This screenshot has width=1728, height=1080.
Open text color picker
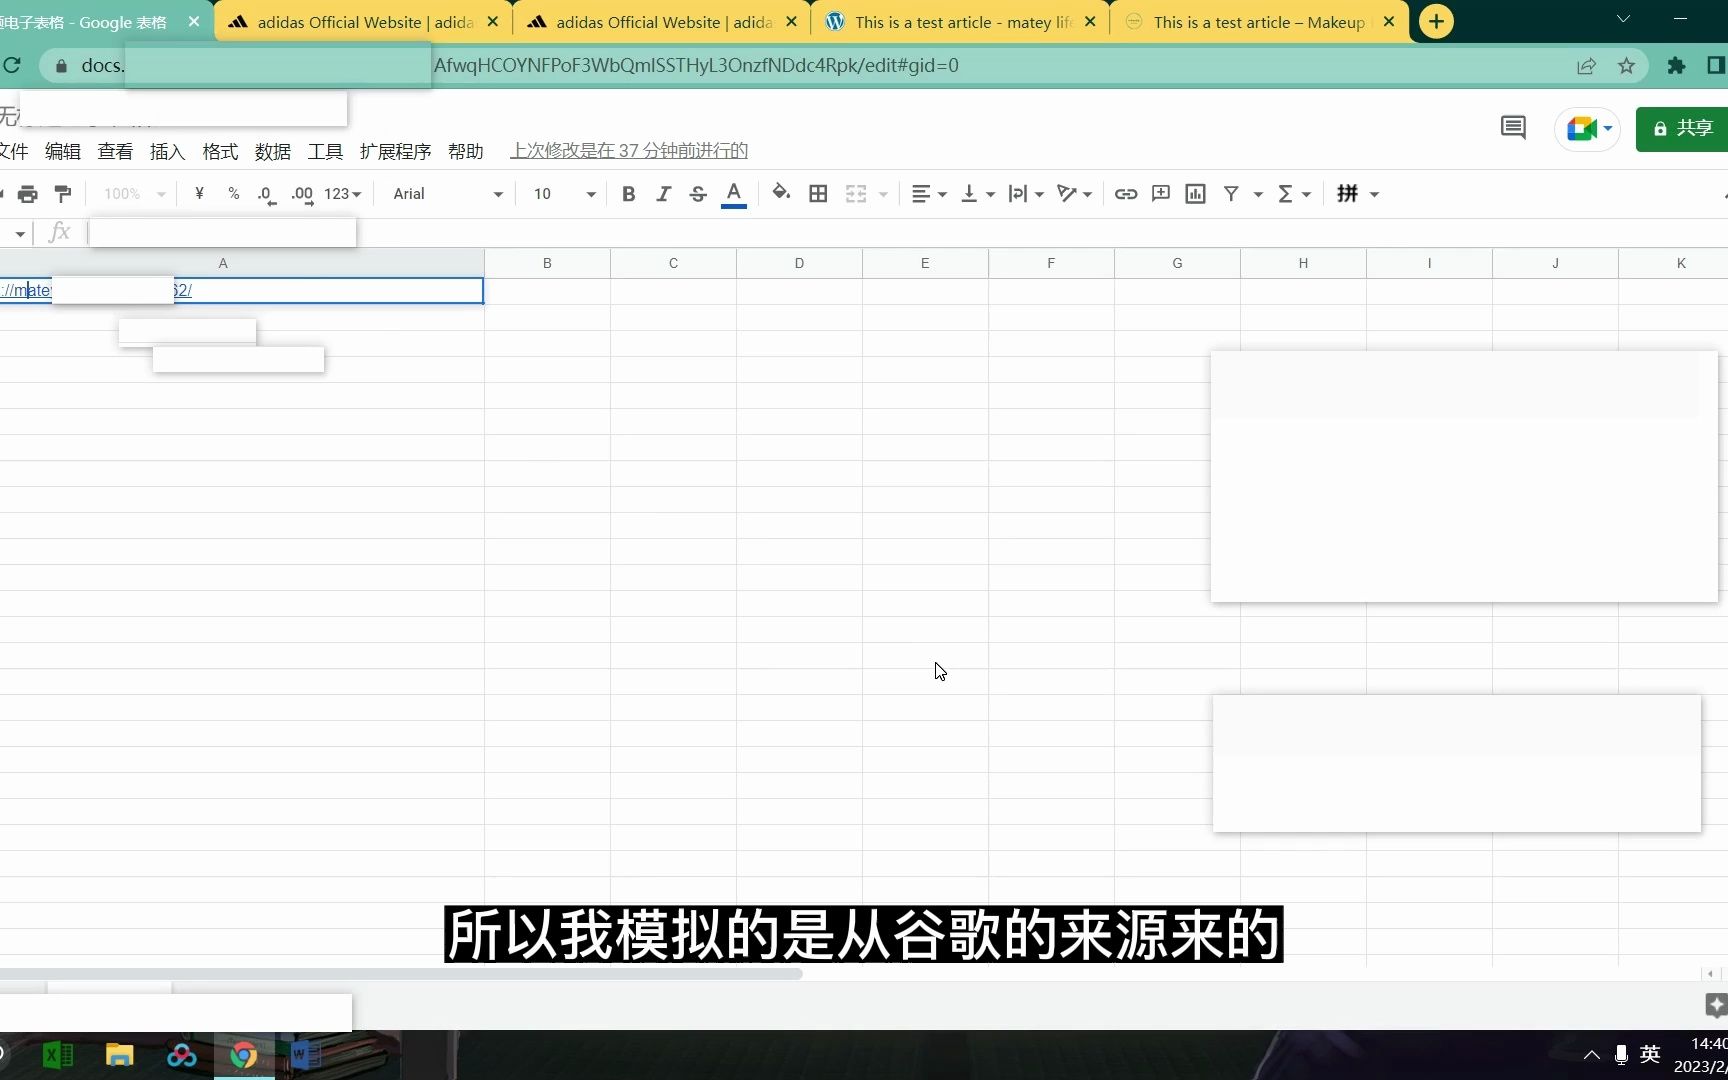(734, 194)
